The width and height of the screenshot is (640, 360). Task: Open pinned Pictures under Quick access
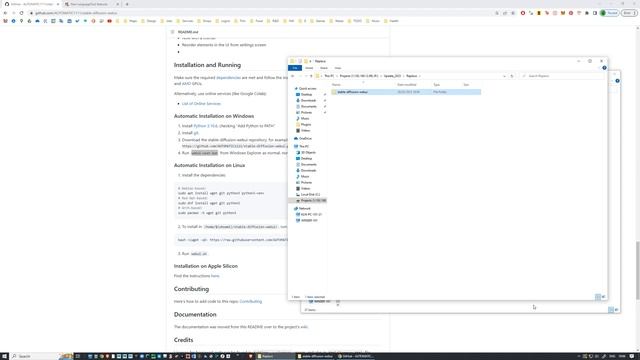306,112
